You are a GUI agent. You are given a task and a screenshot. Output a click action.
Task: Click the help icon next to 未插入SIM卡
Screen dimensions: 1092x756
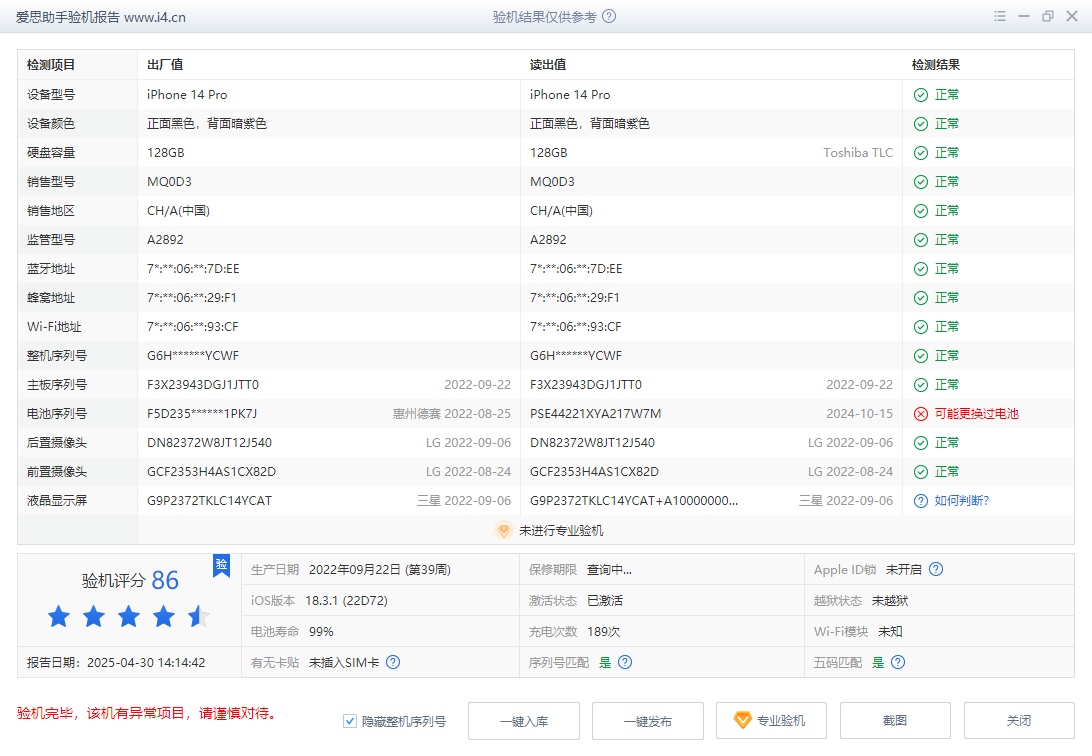393,662
